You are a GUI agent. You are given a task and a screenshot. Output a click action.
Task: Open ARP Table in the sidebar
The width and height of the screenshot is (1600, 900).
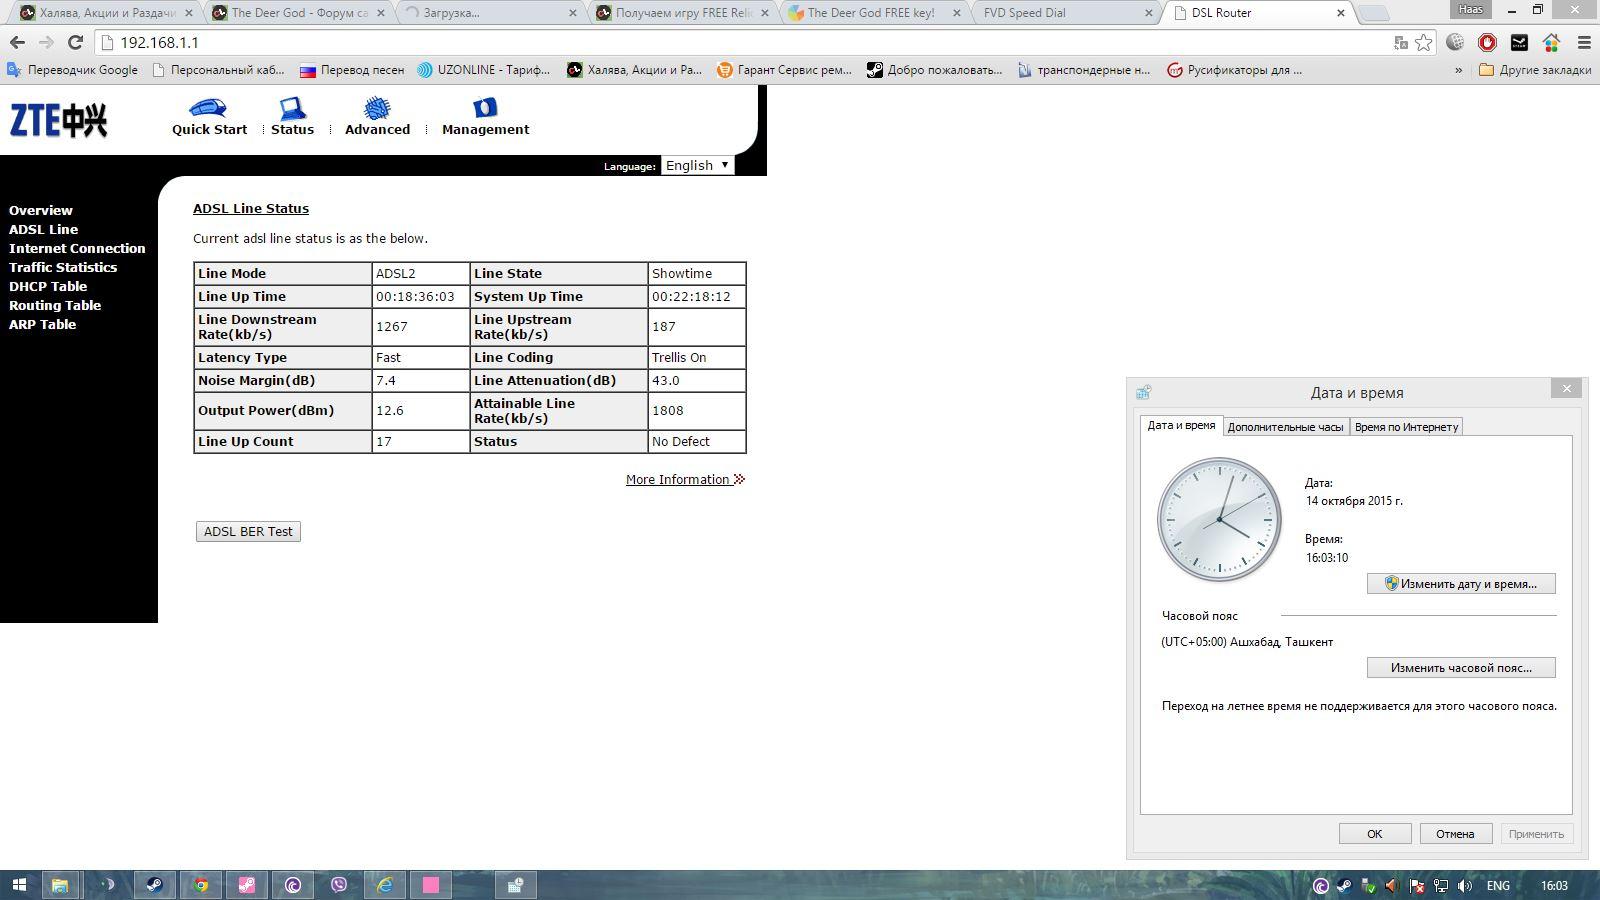click(42, 324)
